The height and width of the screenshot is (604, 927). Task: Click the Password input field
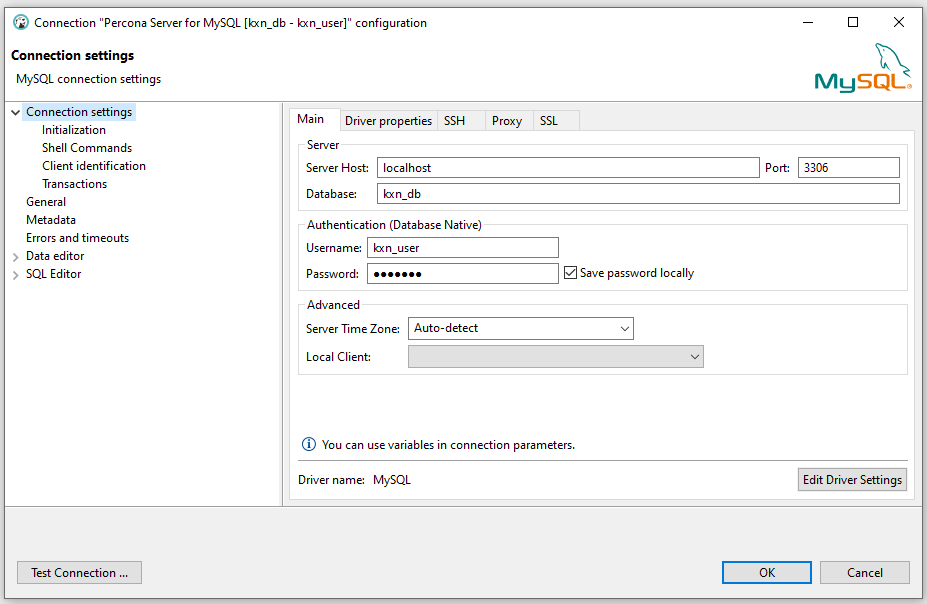point(462,273)
